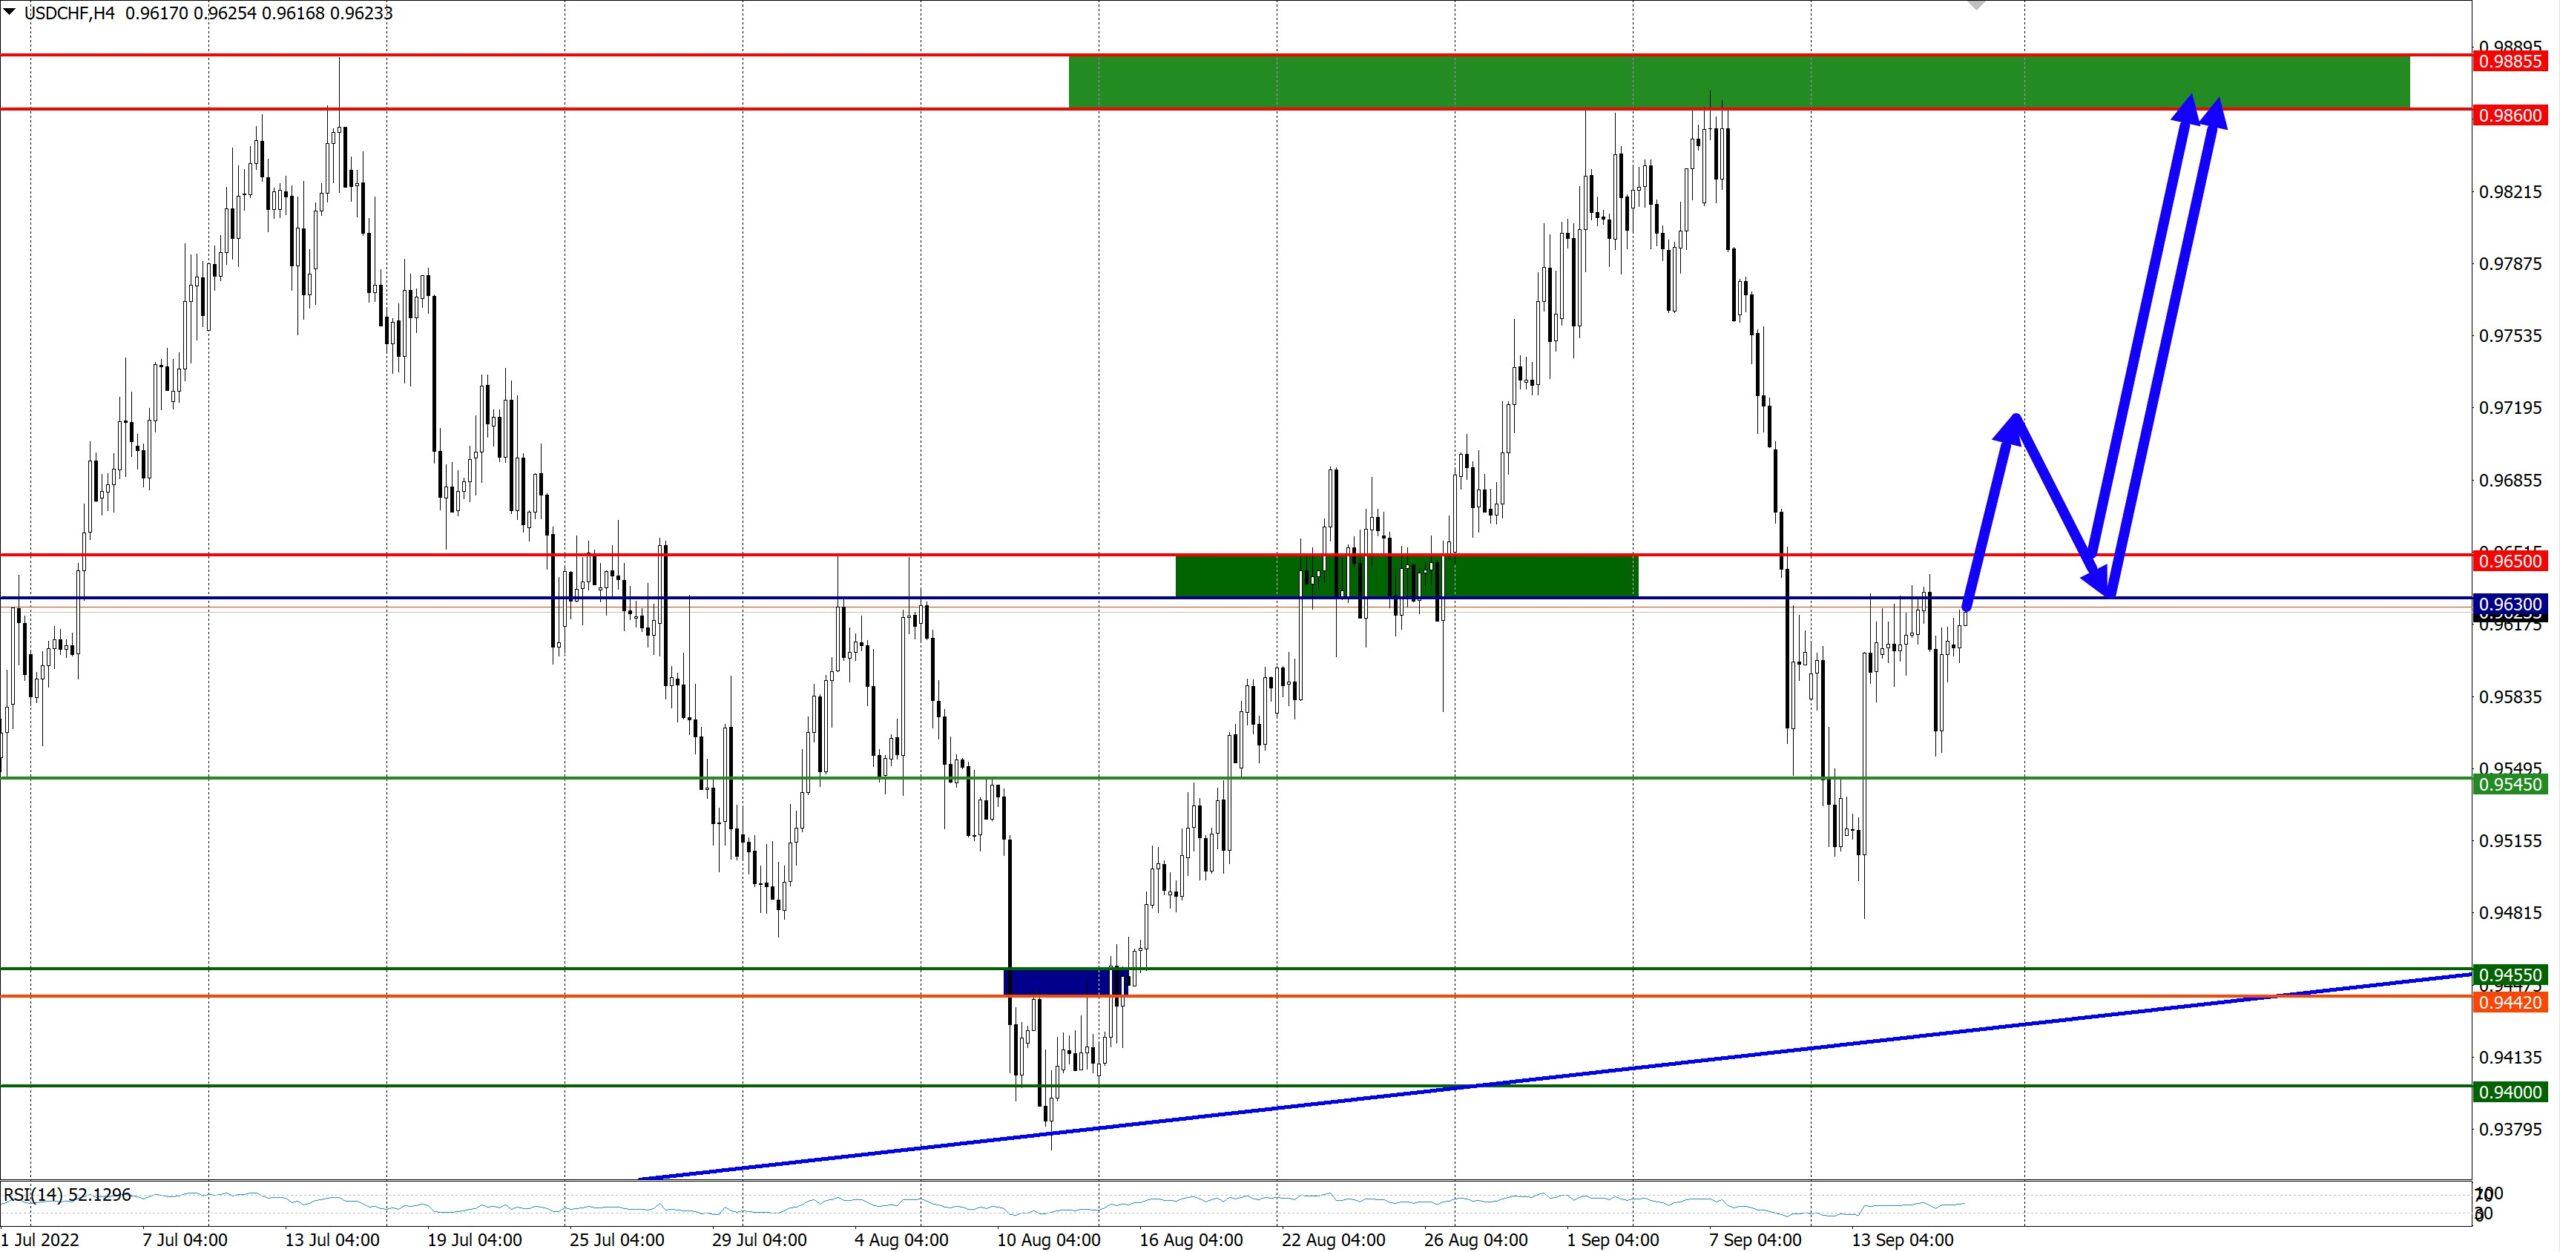Click the 13 Sep 04:00 time axis label
Screen dimensions: 2560x1252
[1902, 1240]
